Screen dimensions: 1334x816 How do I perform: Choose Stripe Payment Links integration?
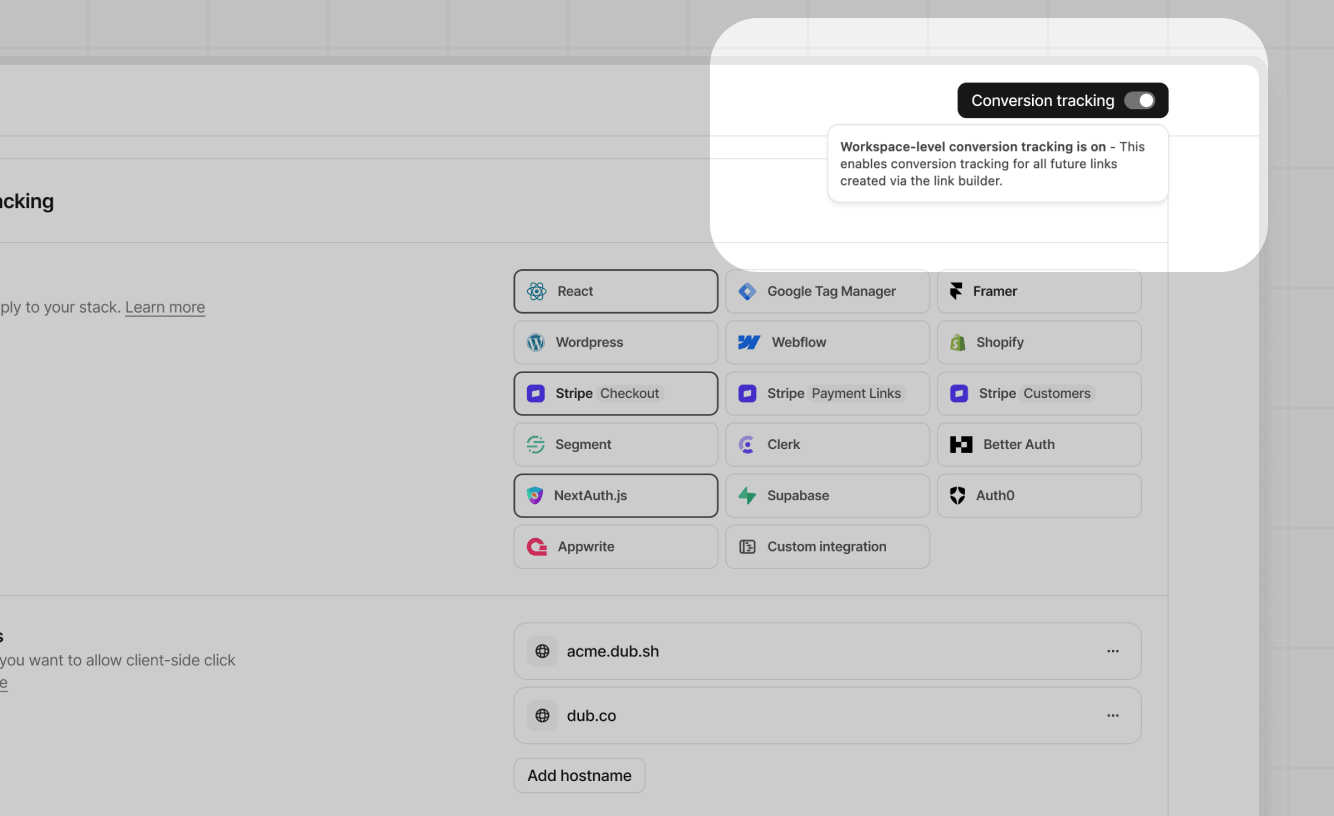pos(828,393)
